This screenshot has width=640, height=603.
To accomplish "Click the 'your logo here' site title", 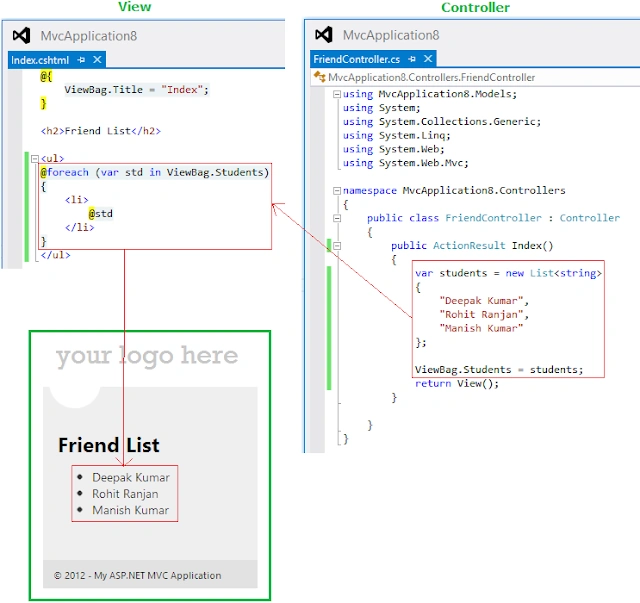I will click(x=147, y=356).
